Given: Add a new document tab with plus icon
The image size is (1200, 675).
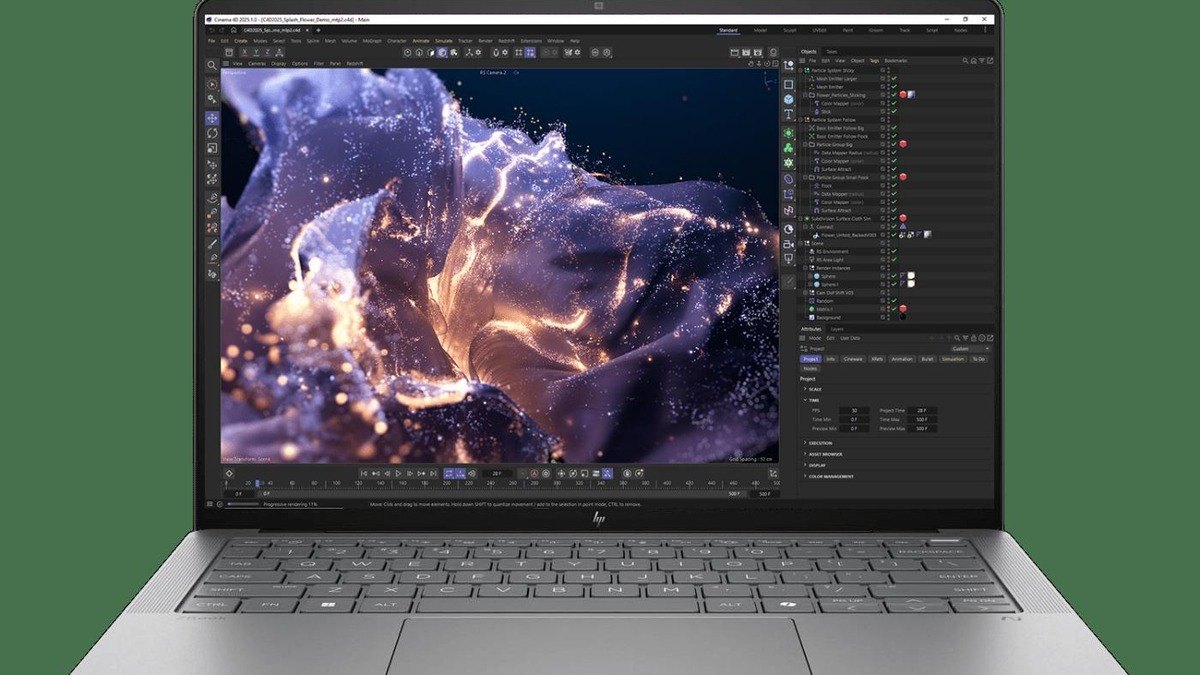Looking at the screenshot, I should pos(318,30).
